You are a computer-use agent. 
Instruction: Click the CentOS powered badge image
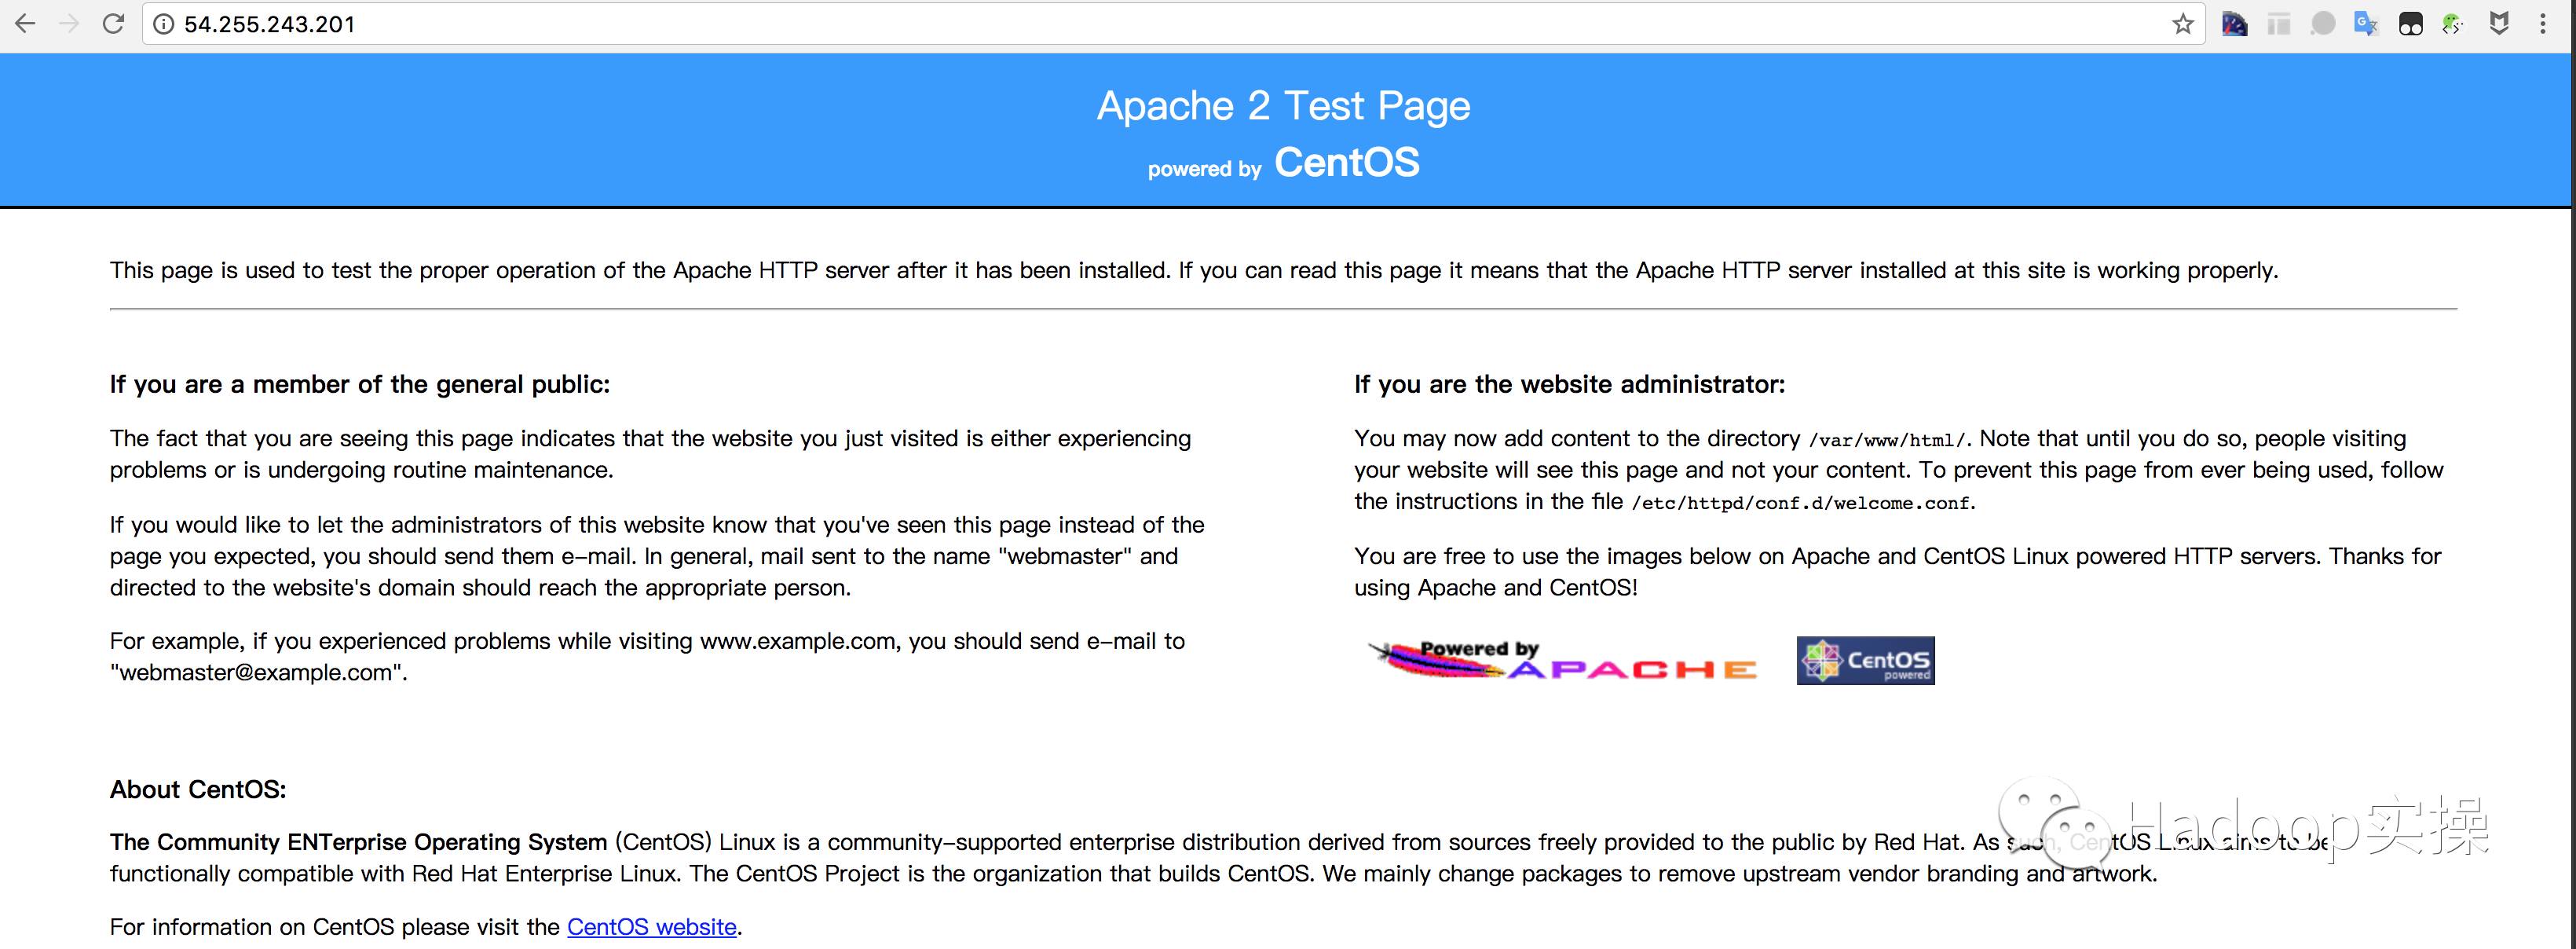pos(1865,661)
